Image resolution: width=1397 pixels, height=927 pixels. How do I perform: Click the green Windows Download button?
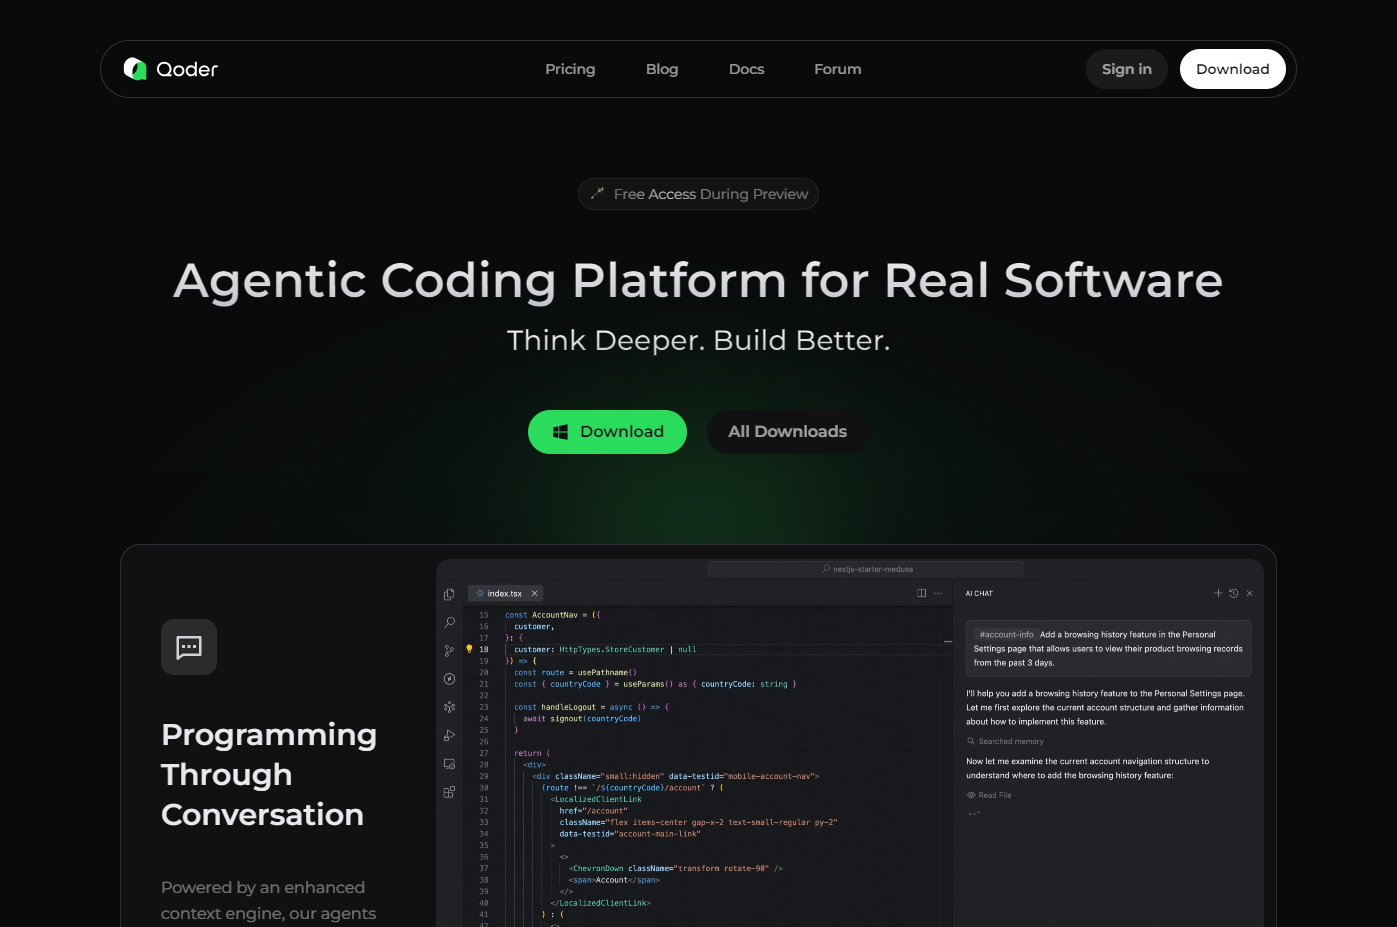click(x=607, y=432)
